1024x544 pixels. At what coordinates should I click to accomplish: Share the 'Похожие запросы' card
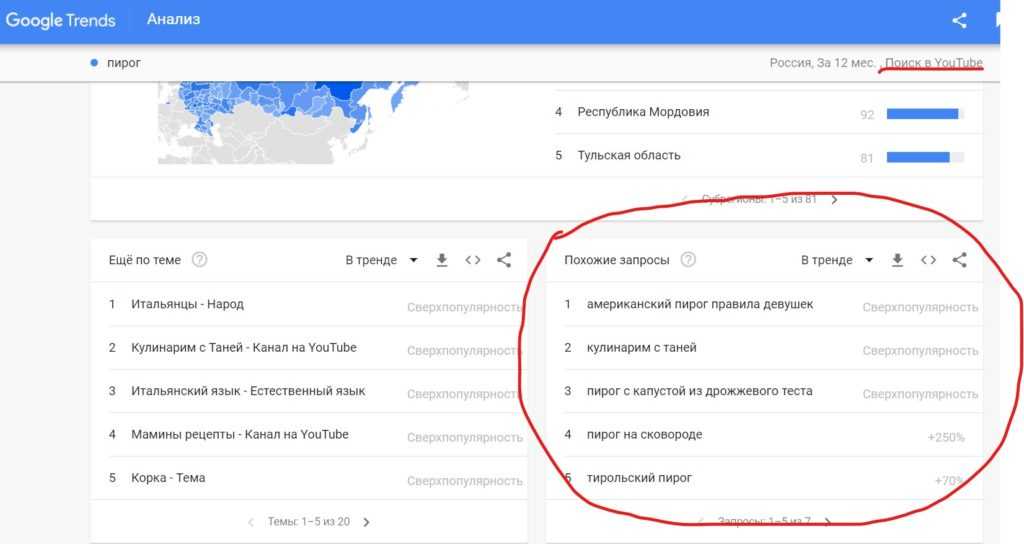point(959,260)
